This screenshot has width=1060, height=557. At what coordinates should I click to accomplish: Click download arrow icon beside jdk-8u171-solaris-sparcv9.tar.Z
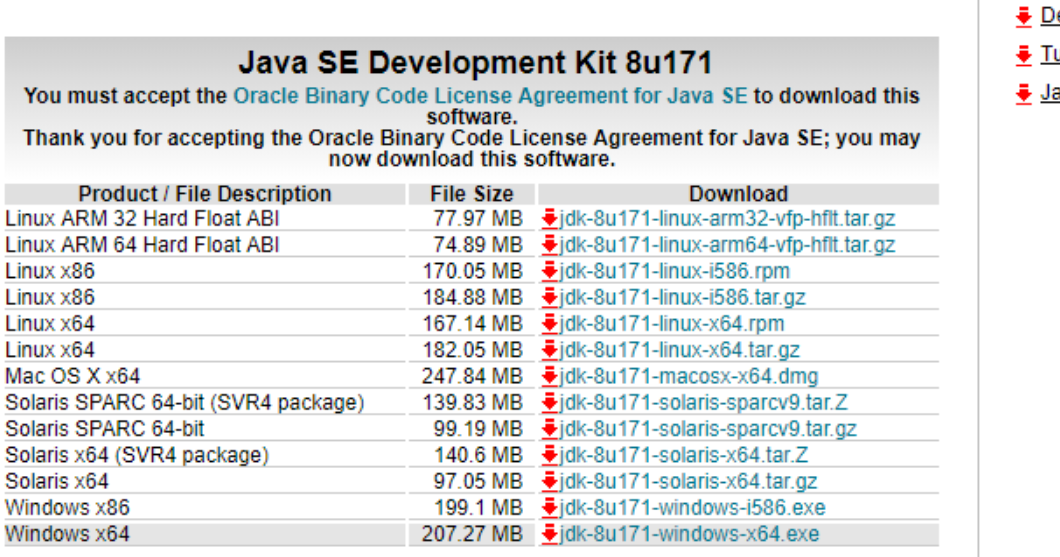(x=550, y=402)
